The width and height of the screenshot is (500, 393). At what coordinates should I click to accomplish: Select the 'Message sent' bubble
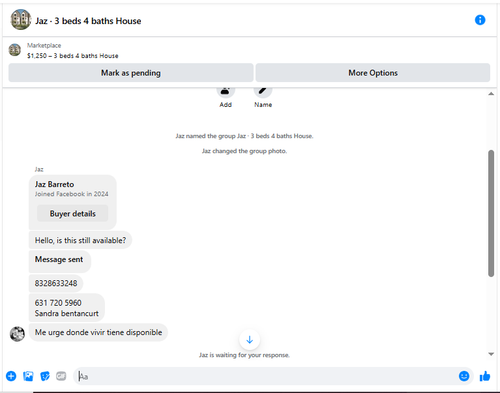[60, 262]
